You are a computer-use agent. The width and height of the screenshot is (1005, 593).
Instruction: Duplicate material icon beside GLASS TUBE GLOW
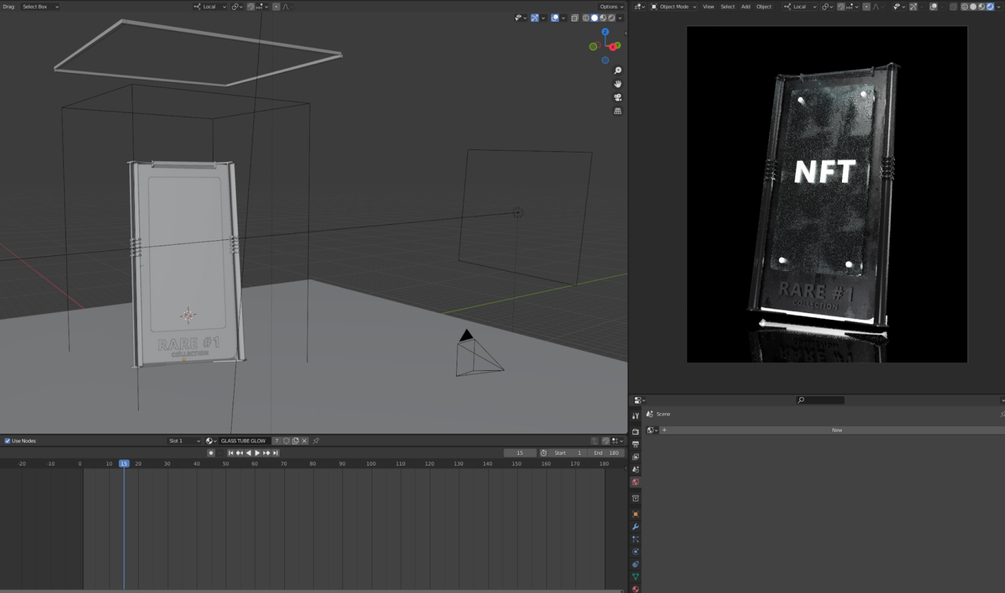[295, 441]
